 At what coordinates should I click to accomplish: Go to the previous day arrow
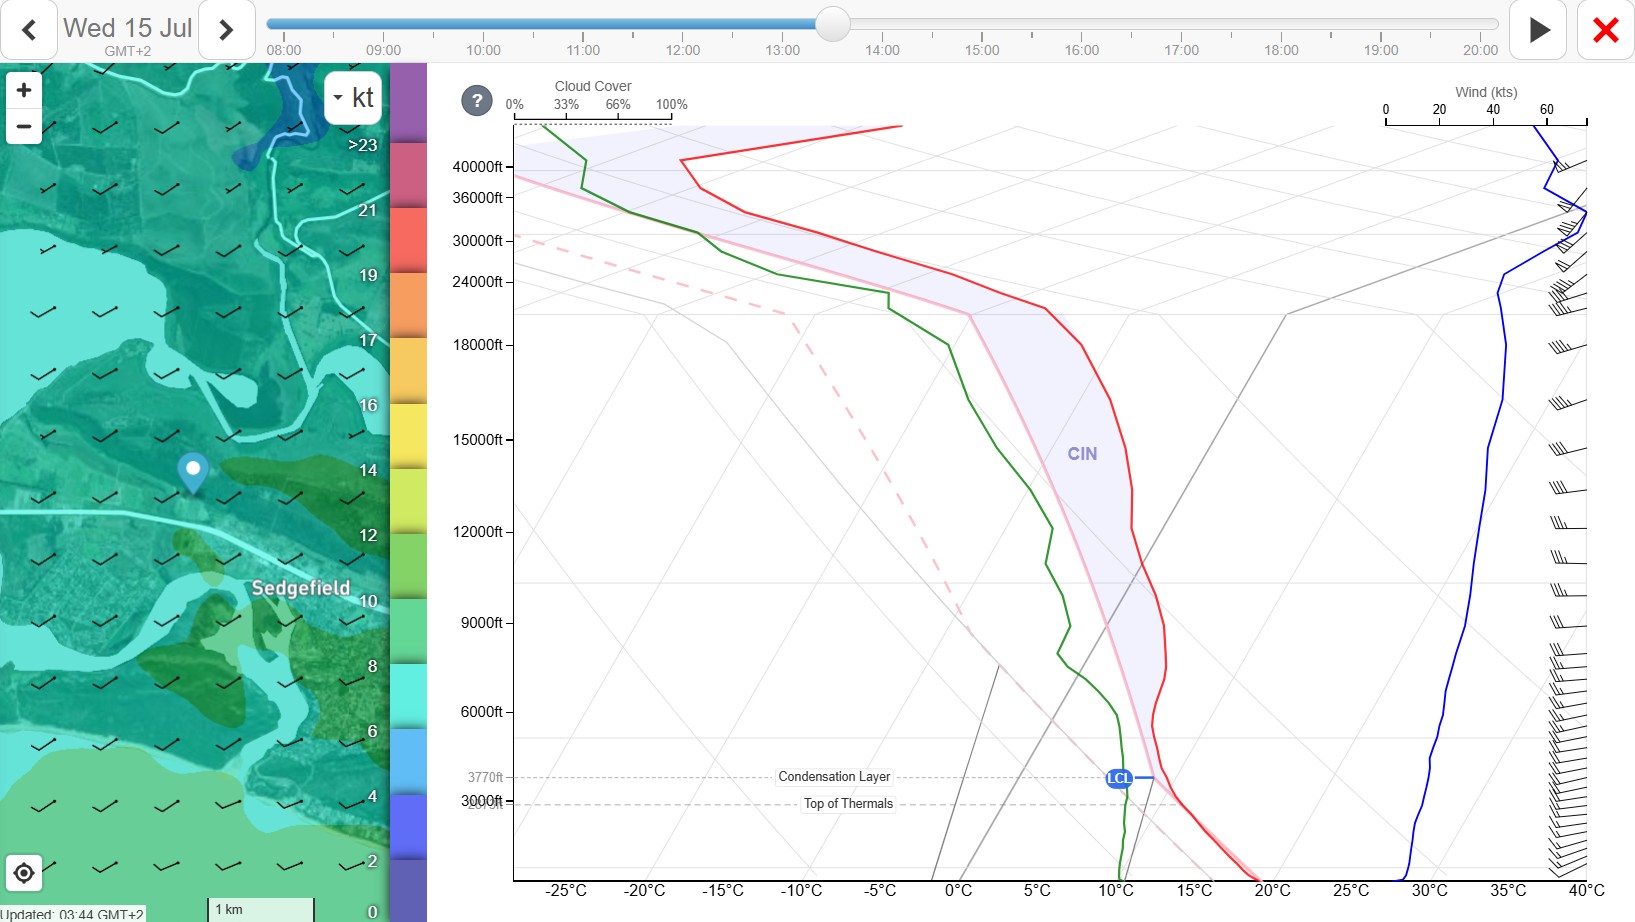pos(29,30)
